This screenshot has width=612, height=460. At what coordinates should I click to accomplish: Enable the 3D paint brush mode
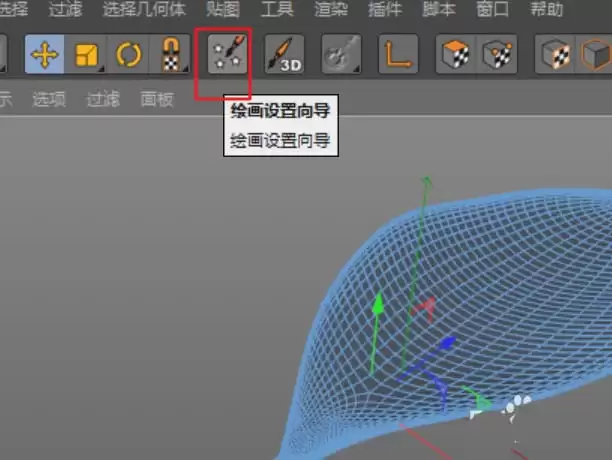tap(284, 55)
